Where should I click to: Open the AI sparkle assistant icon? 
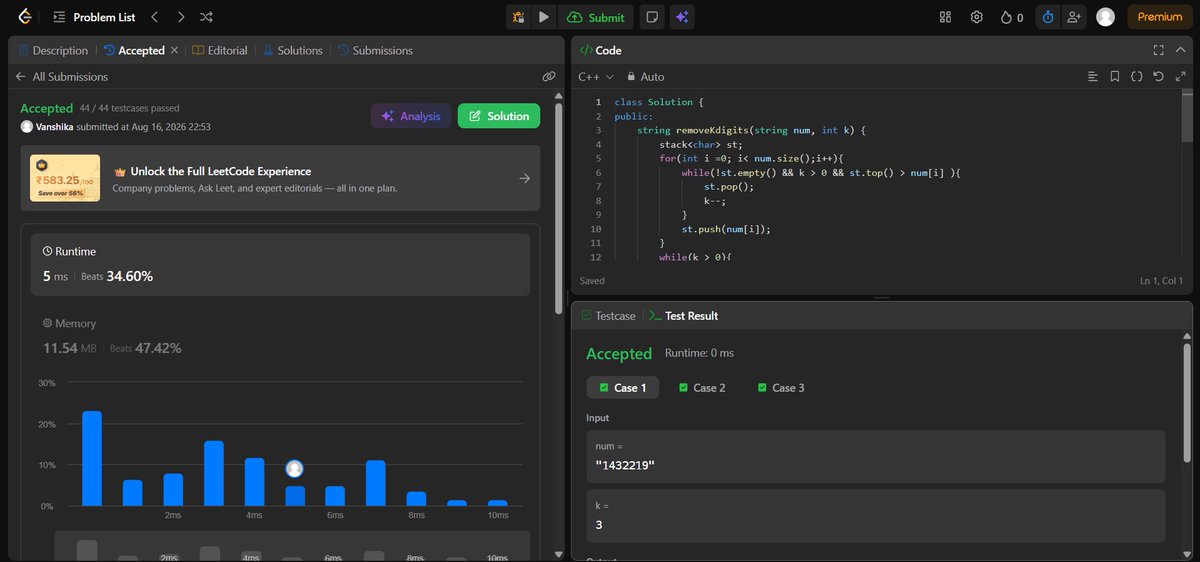(682, 17)
